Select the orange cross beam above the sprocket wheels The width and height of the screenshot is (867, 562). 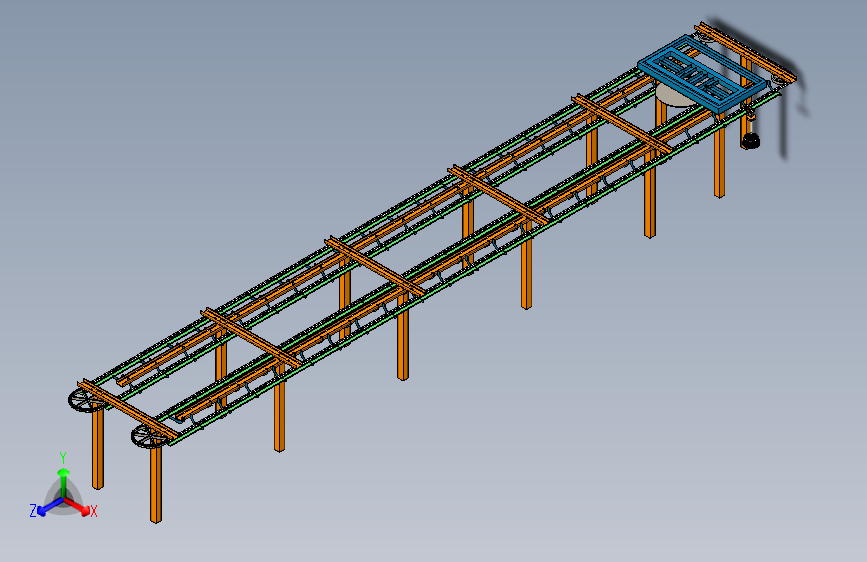click(127, 410)
